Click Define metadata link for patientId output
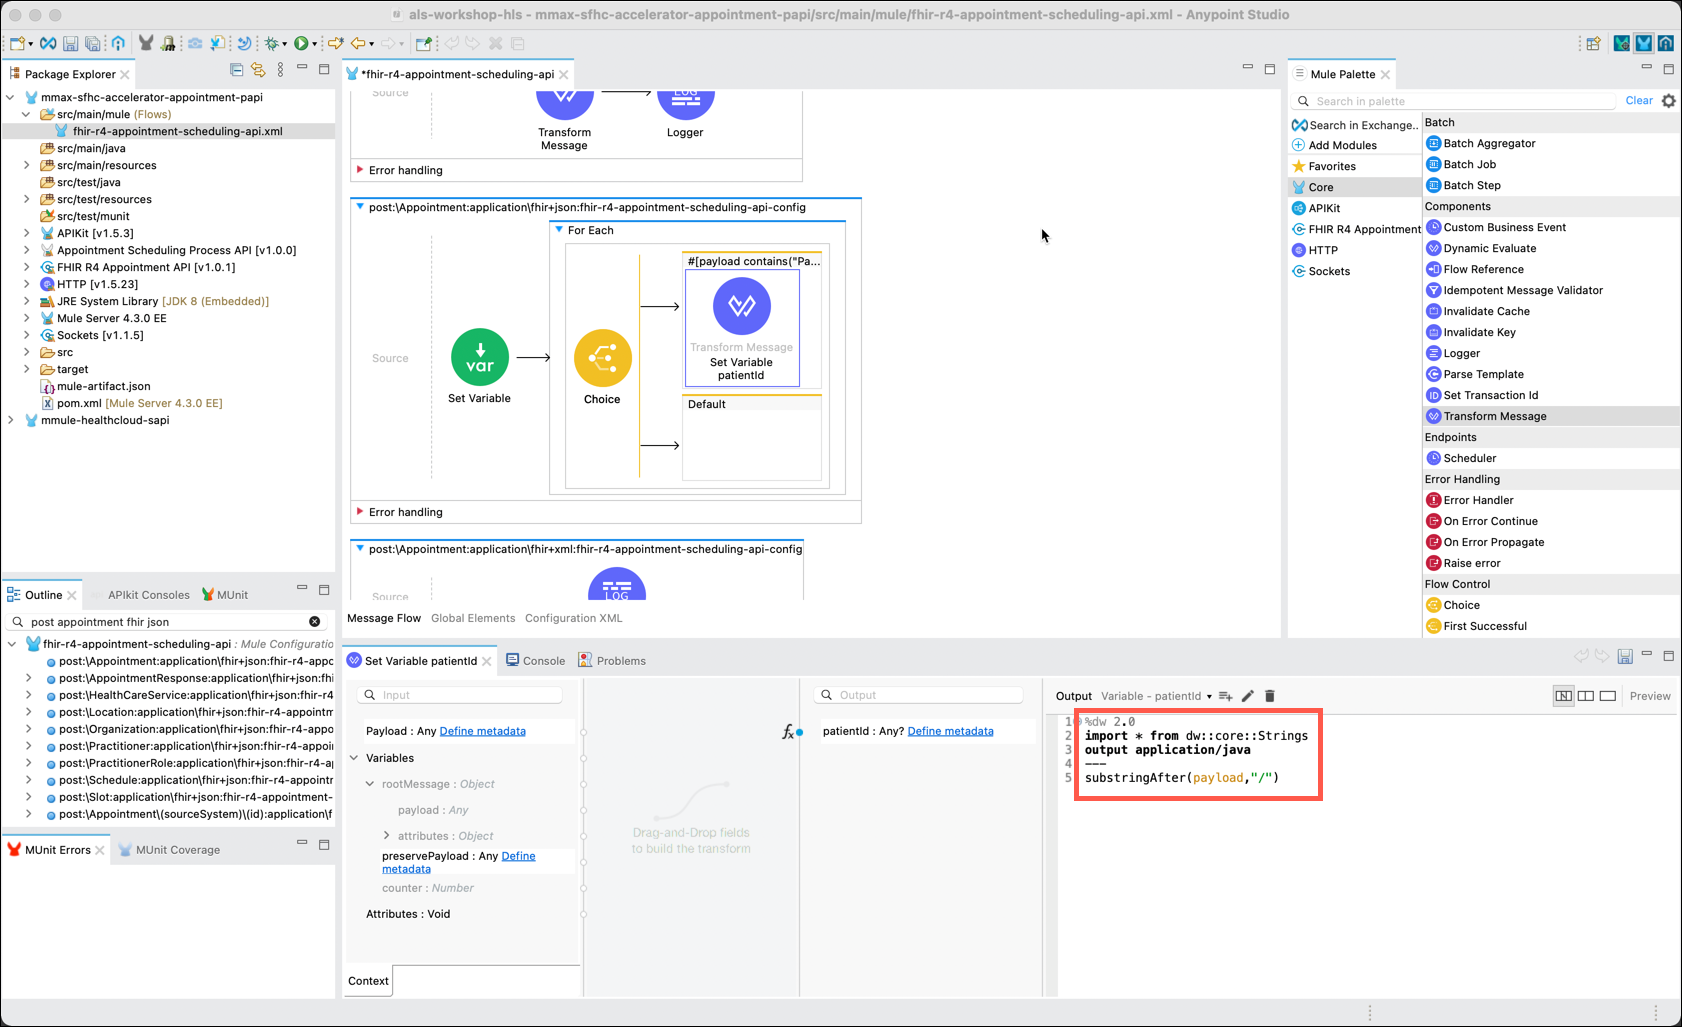The image size is (1682, 1027). click(950, 731)
